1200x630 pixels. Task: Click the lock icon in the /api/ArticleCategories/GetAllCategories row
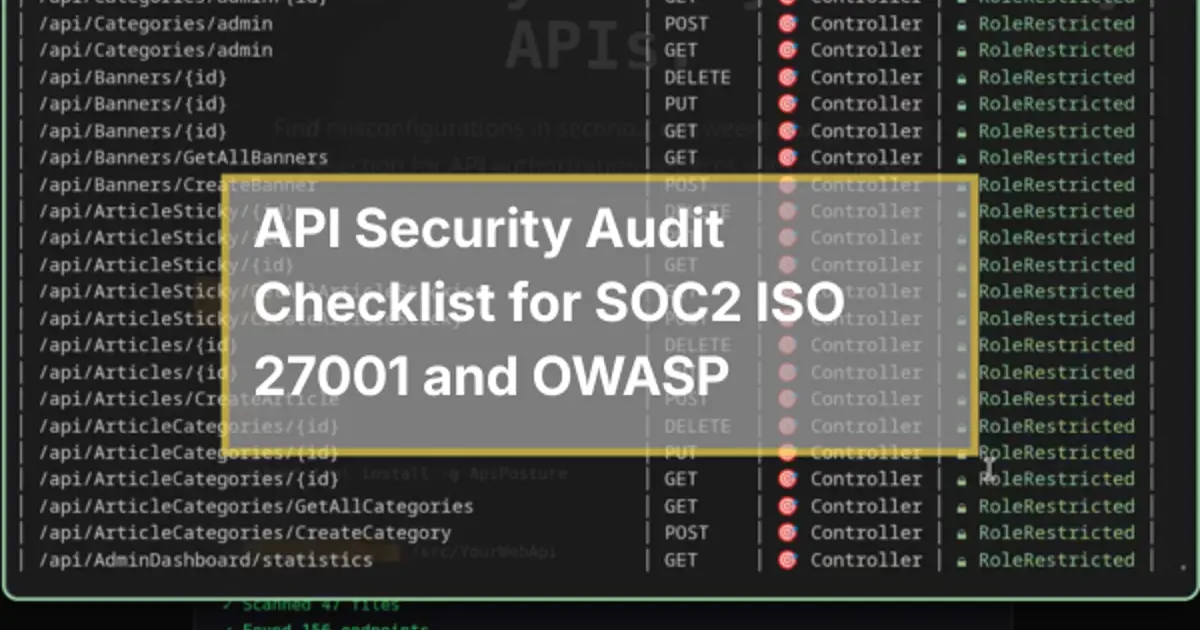[x=961, y=507]
